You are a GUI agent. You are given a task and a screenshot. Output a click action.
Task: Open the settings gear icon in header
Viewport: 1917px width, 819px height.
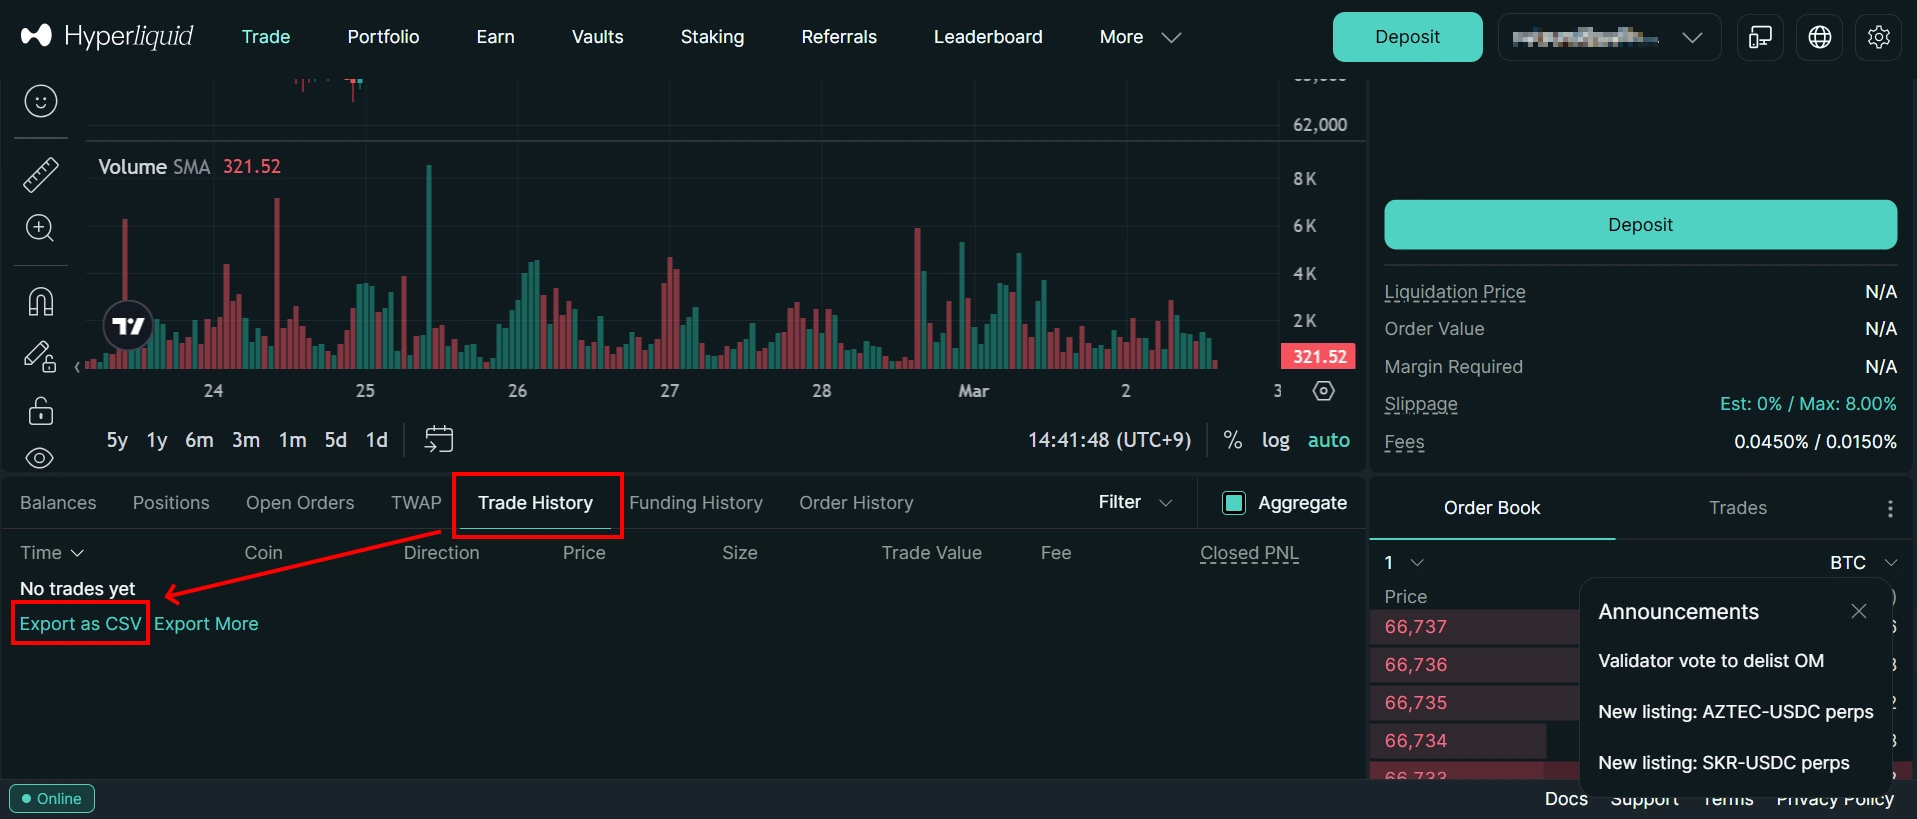pyautogui.click(x=1879, y=37)
